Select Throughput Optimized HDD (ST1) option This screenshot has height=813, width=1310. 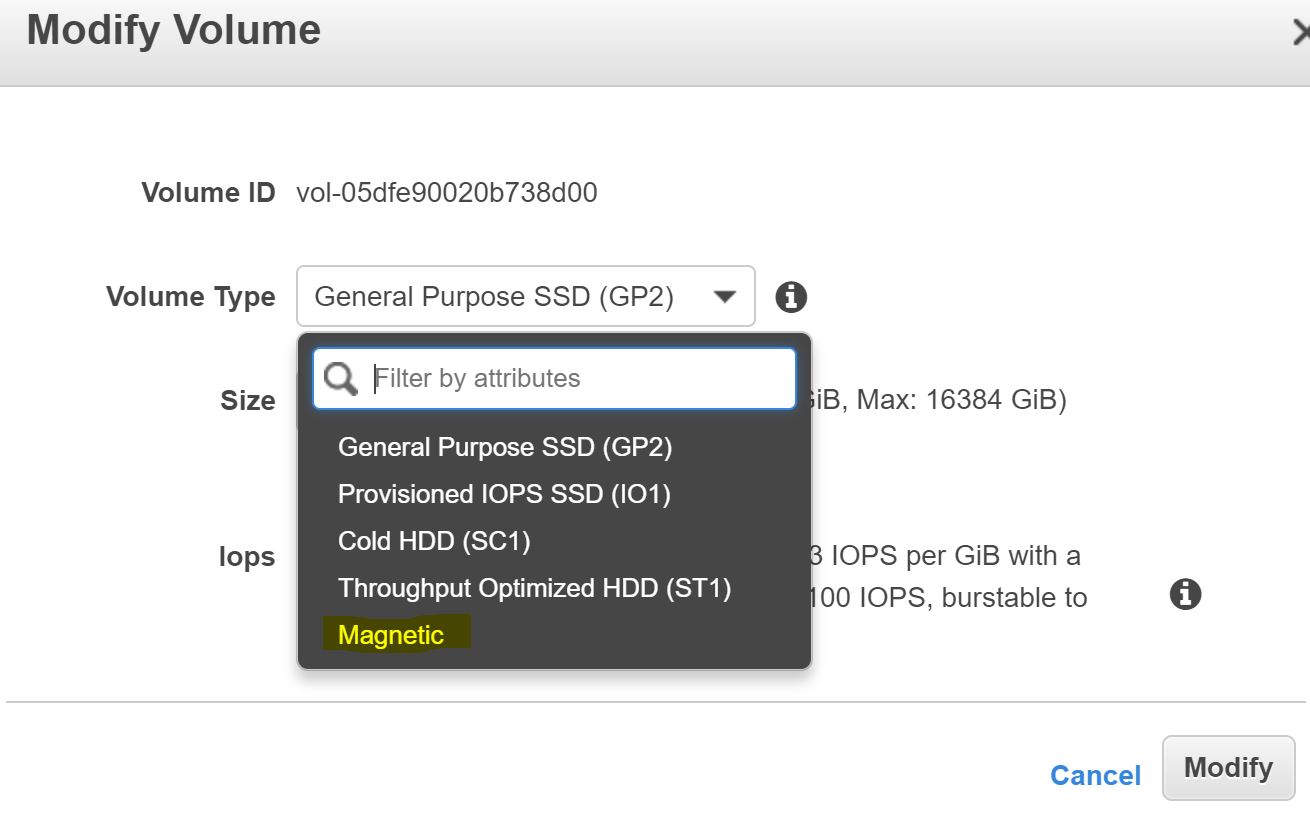tap(534, 588)
